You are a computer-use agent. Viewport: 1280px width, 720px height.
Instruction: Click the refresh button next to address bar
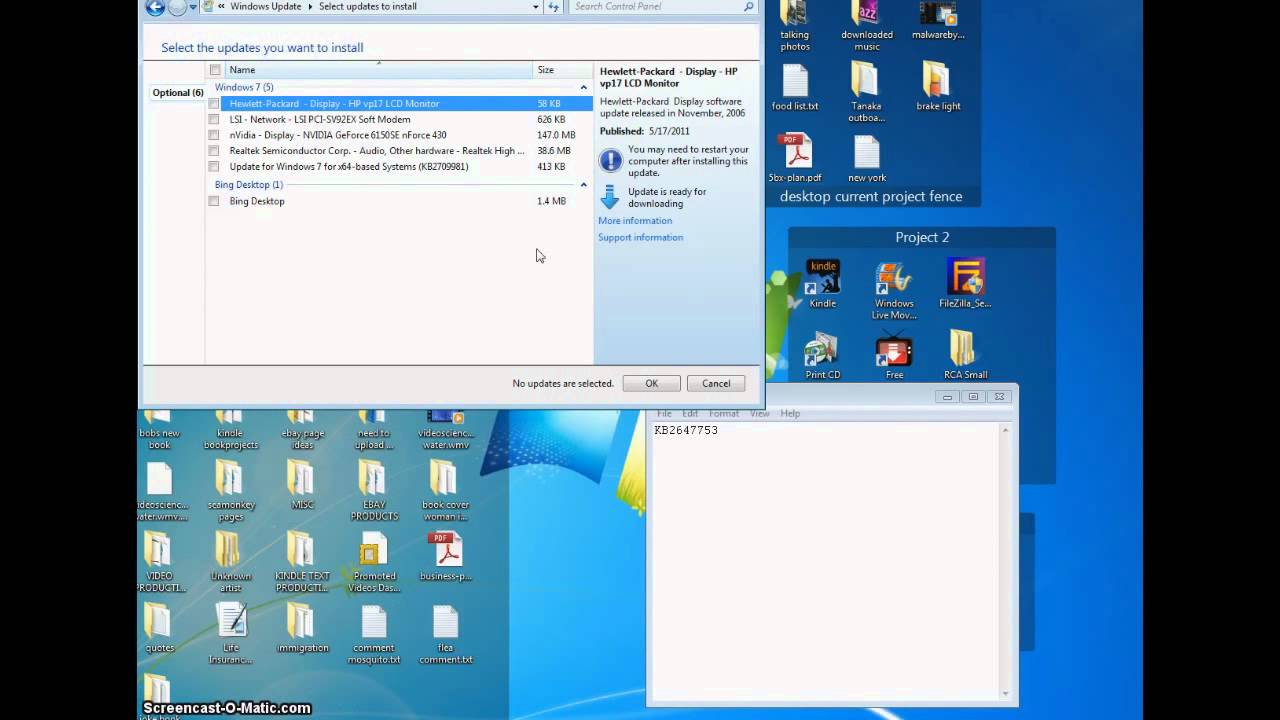click(554, 7)
